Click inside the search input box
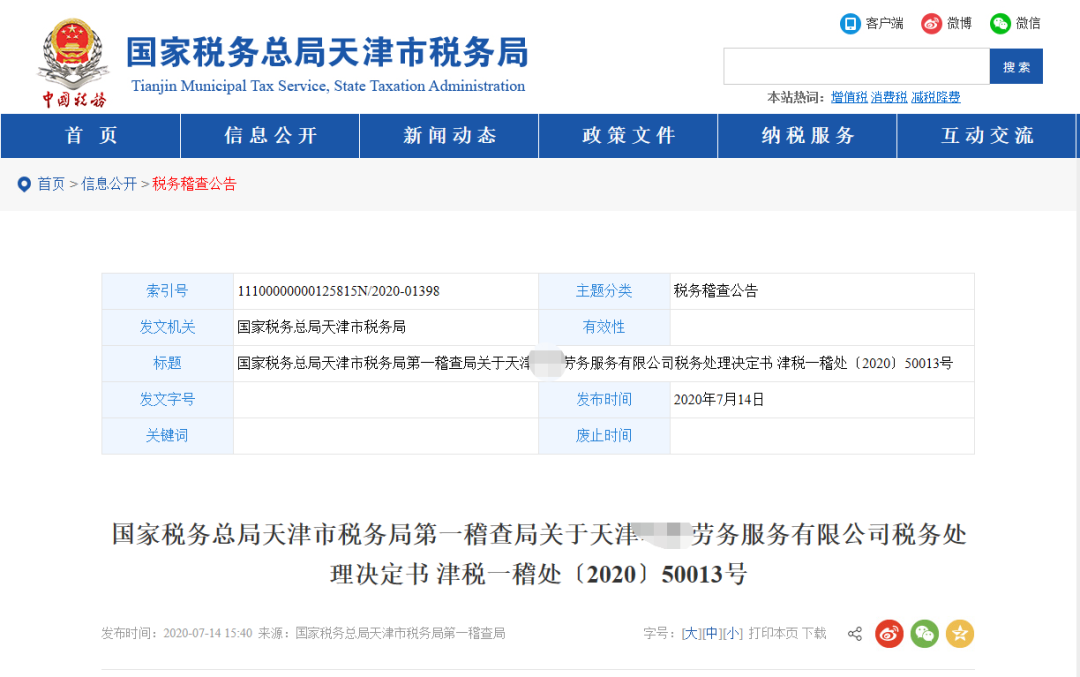Viewport: 1080px width, 677px height. pyautogui.click(x=856, y=66)
